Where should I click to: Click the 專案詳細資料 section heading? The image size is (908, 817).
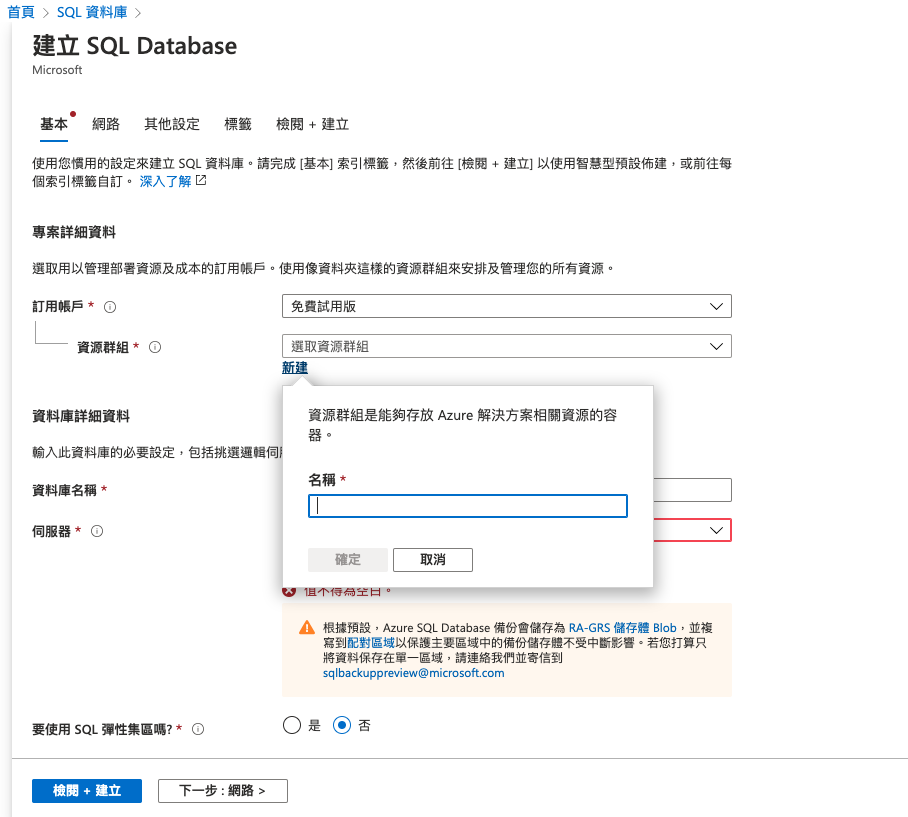[x=74, y=232]
